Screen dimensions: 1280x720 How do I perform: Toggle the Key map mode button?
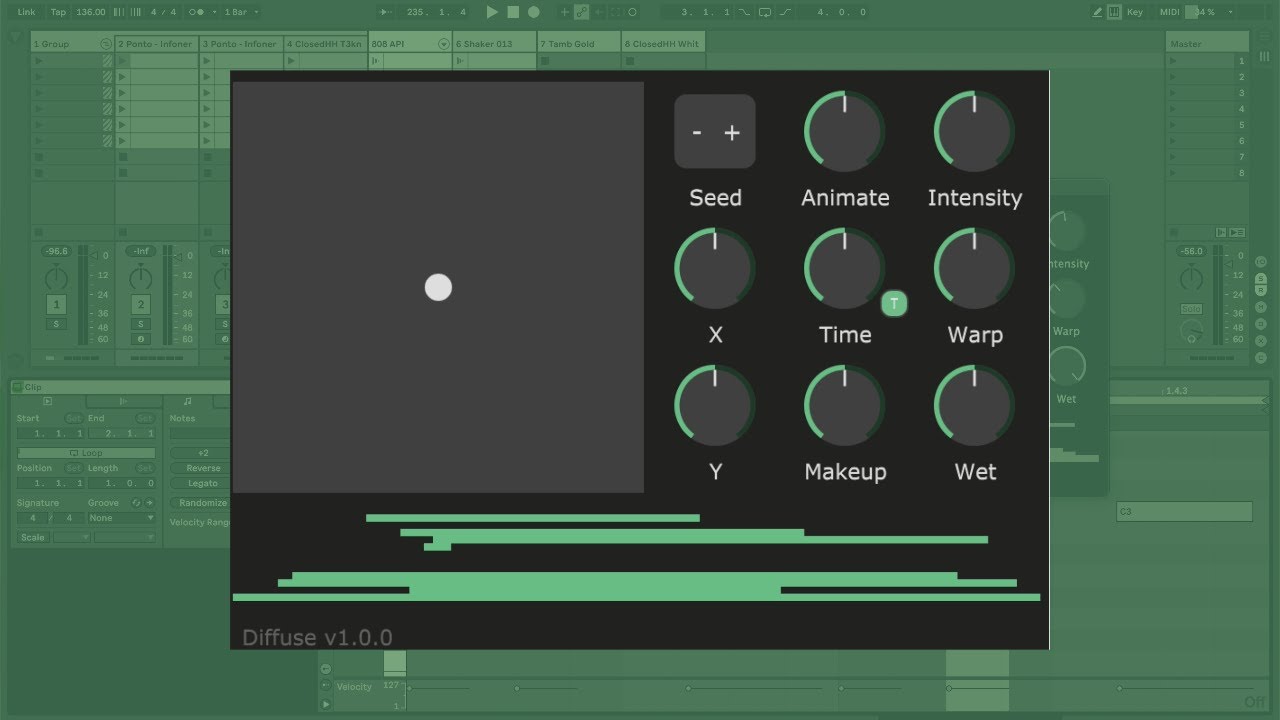coord(1134,12)
